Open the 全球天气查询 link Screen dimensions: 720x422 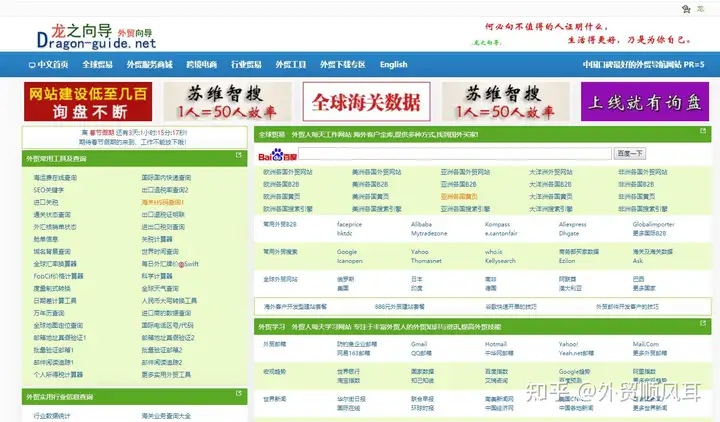point(160,289)
